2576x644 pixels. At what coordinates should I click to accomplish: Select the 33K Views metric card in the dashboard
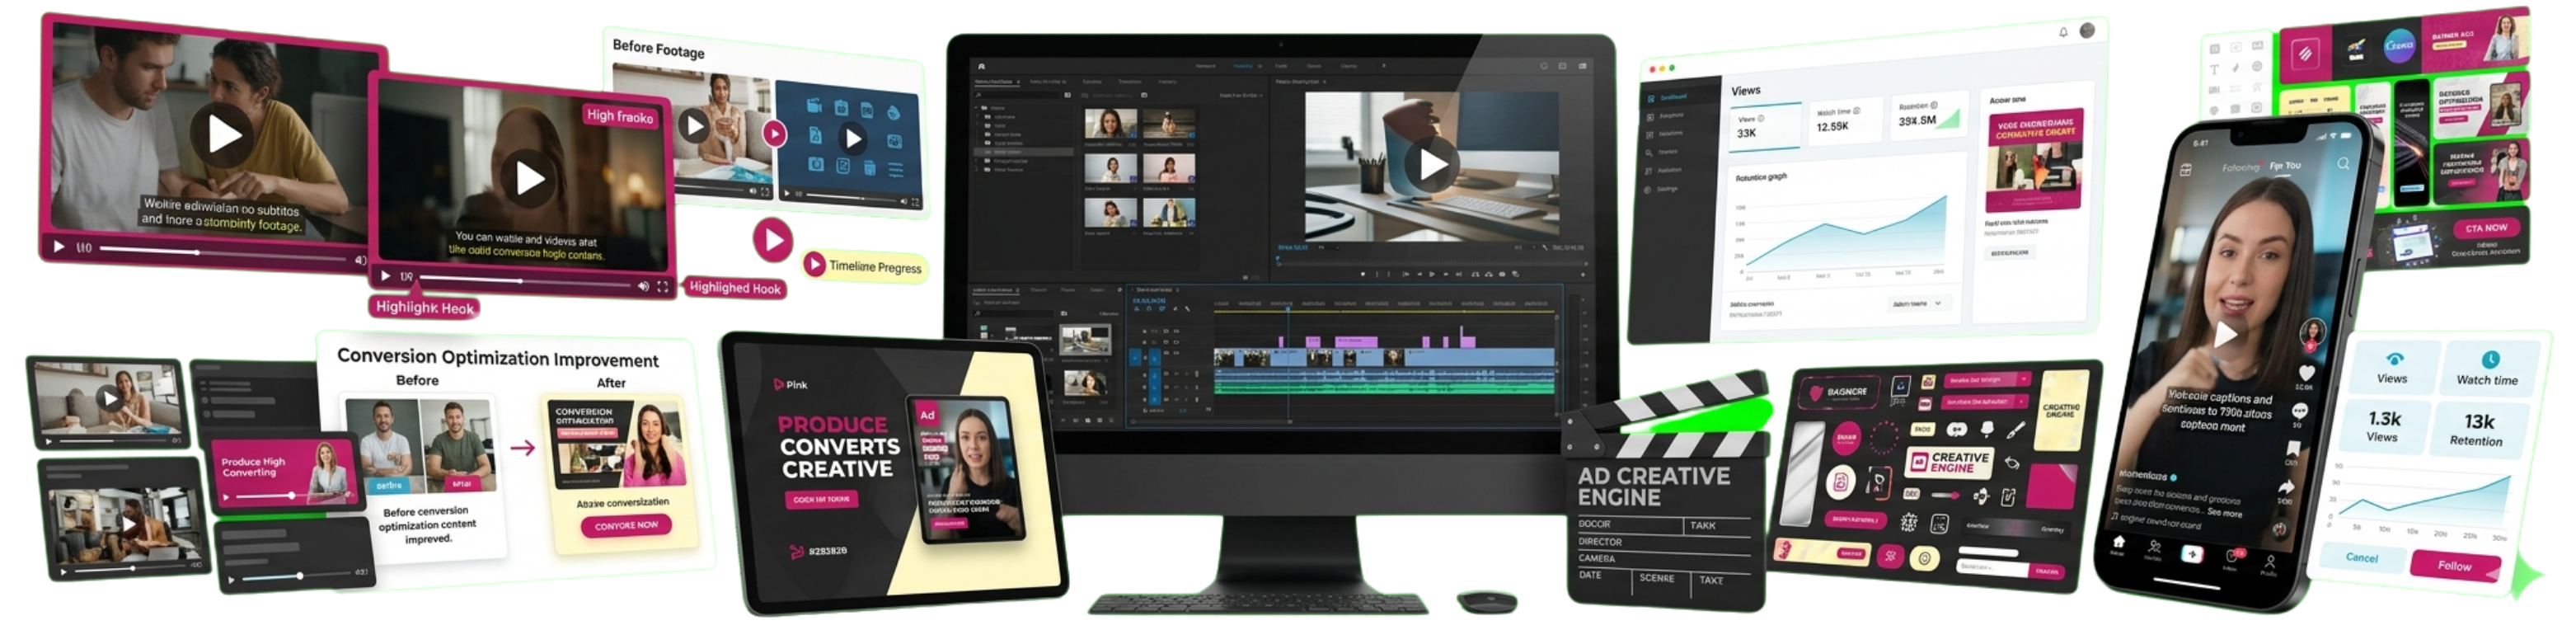point(1763,126)
